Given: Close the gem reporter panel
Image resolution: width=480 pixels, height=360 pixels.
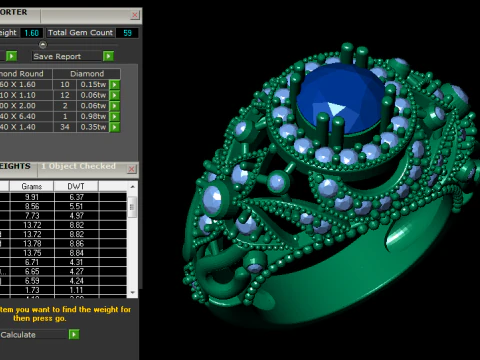Looking at the screenshot, I should click(135, 15).
